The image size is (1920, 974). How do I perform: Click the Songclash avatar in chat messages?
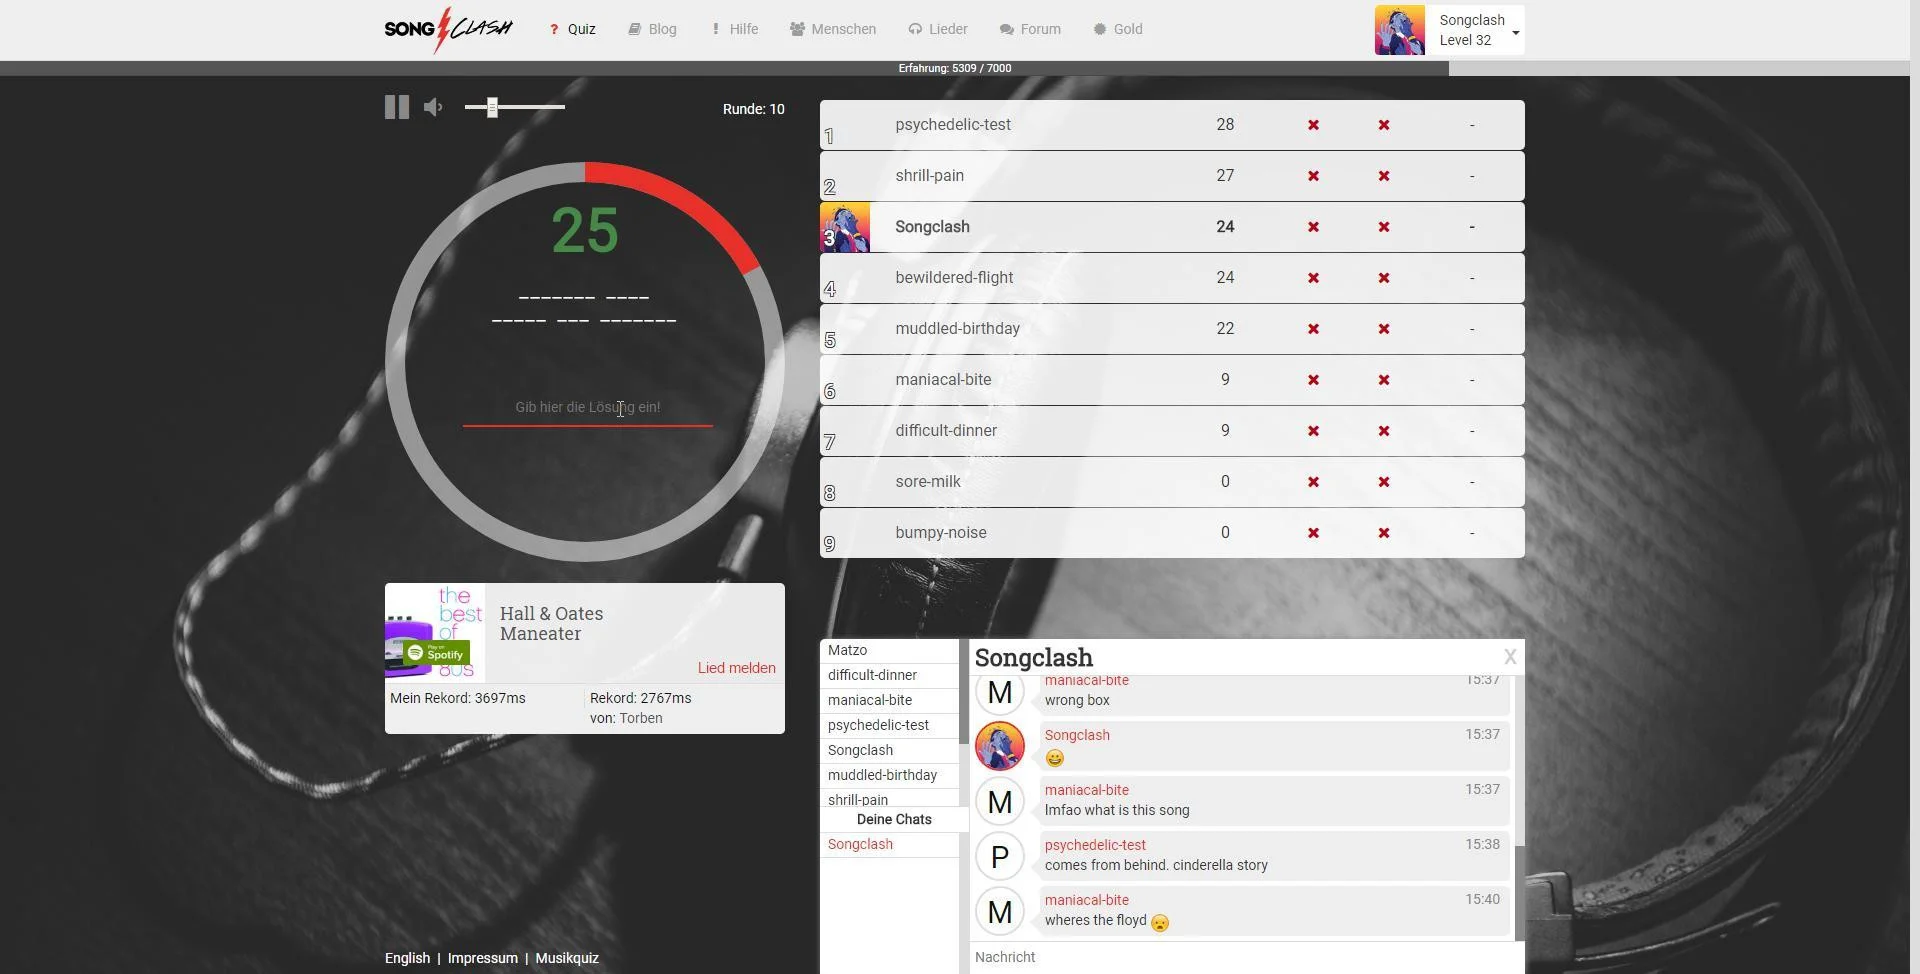coord(1000,746)
